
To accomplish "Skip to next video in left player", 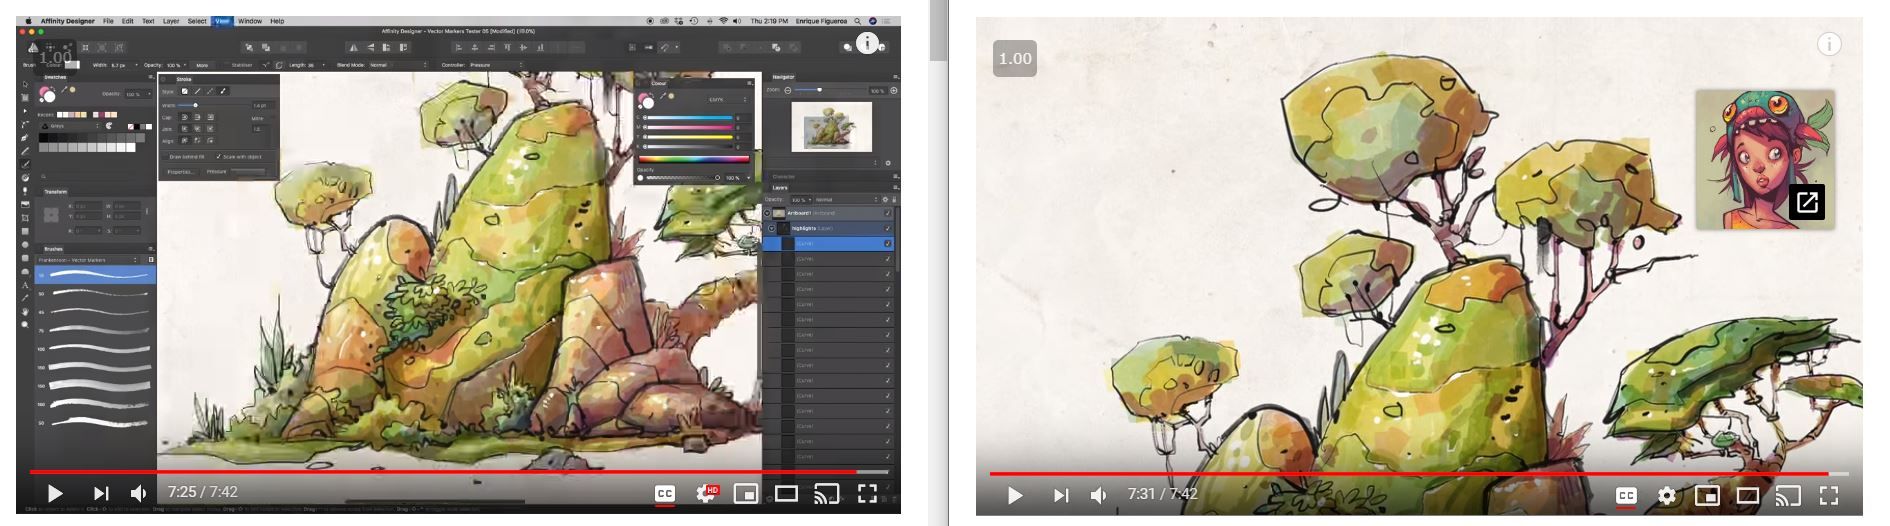I will [x=101, y=493].
